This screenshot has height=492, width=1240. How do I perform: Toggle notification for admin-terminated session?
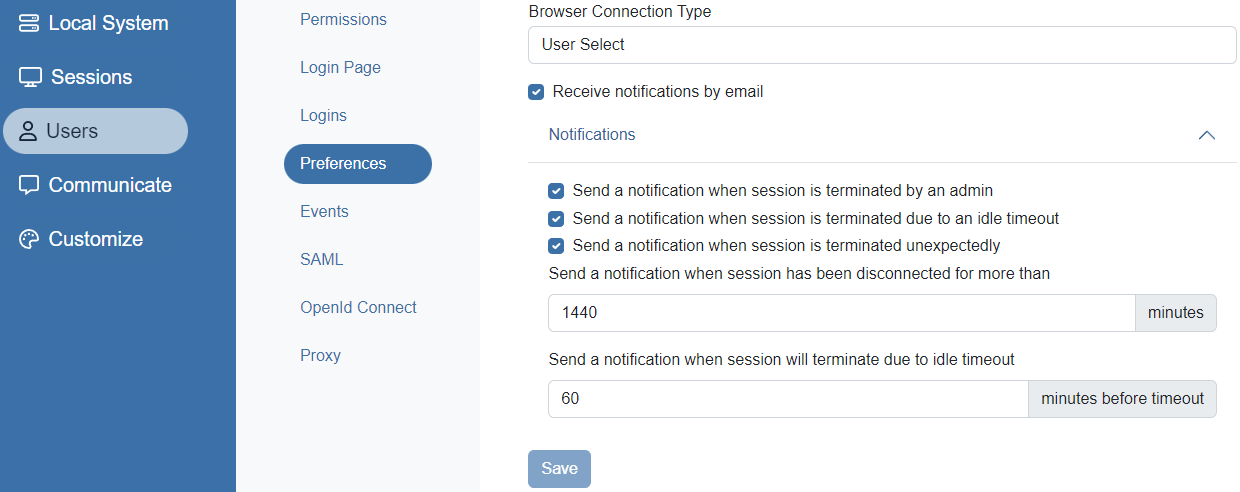(556, 190)
